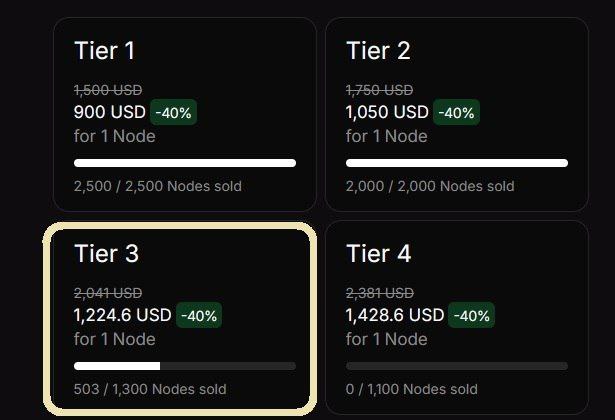
Task: Click the crossed-out 1,500 USD price
Action: pos(107,90)
